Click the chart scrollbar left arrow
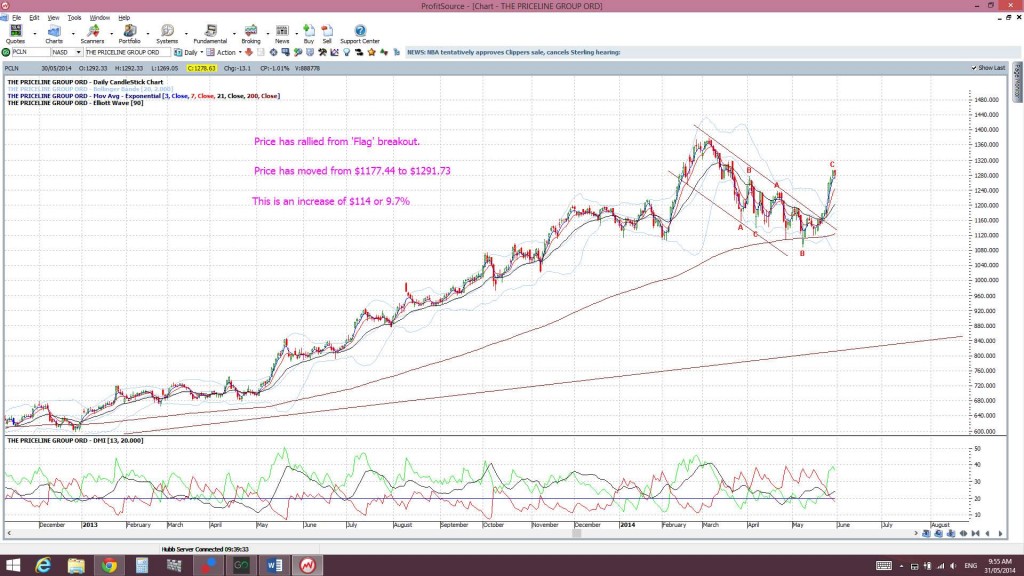The height and width of the screenshot is (576, 1024). pos(8,534)
